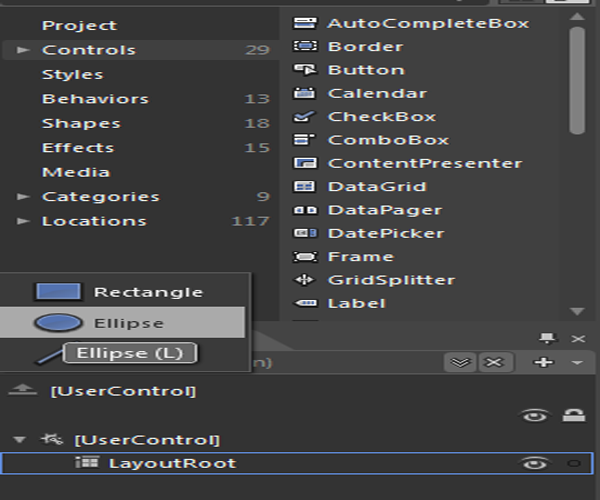Screen dimensions: 600x500
Task: Toggle the lock all padlock icon
Action: 575,415
